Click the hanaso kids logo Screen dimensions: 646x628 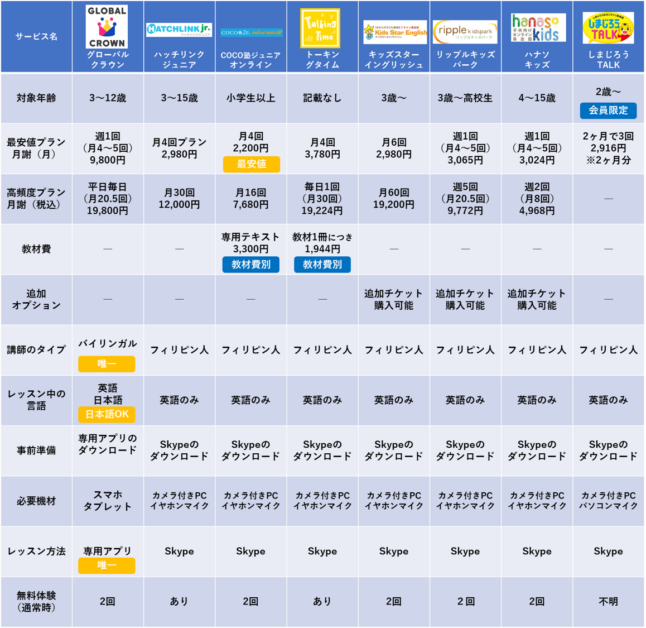[537, 27]
